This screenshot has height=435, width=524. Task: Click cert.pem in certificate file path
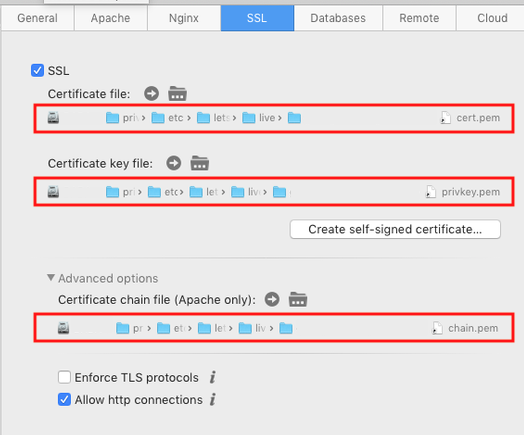(x=471, y=118)
